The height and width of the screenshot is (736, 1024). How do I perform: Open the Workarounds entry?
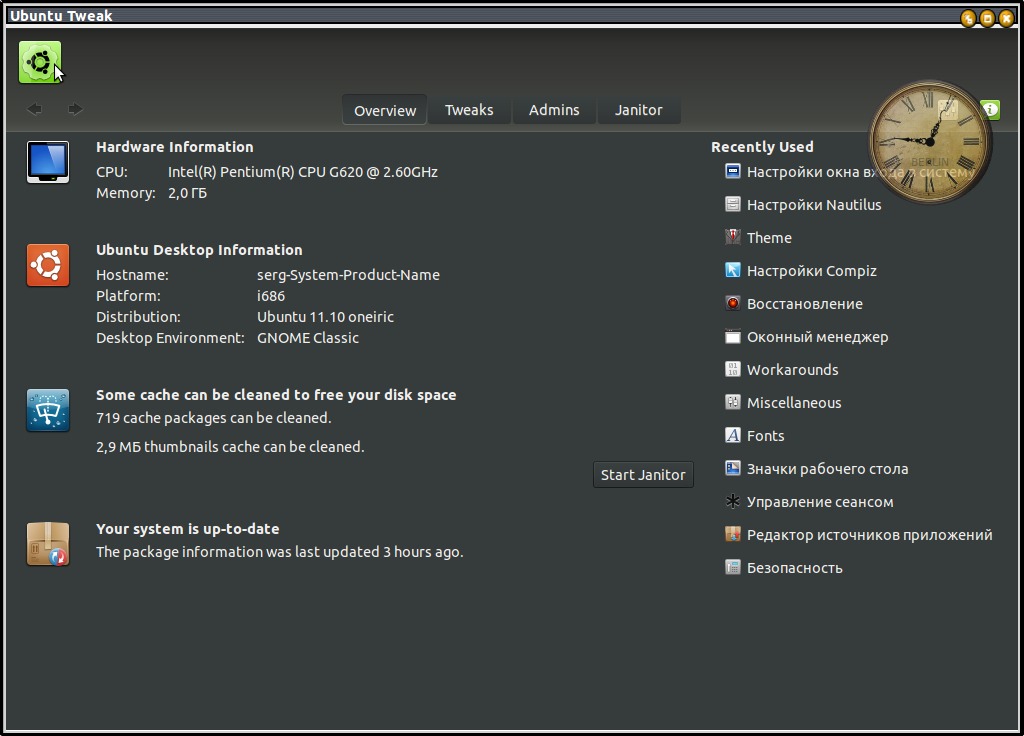[793, 370]
